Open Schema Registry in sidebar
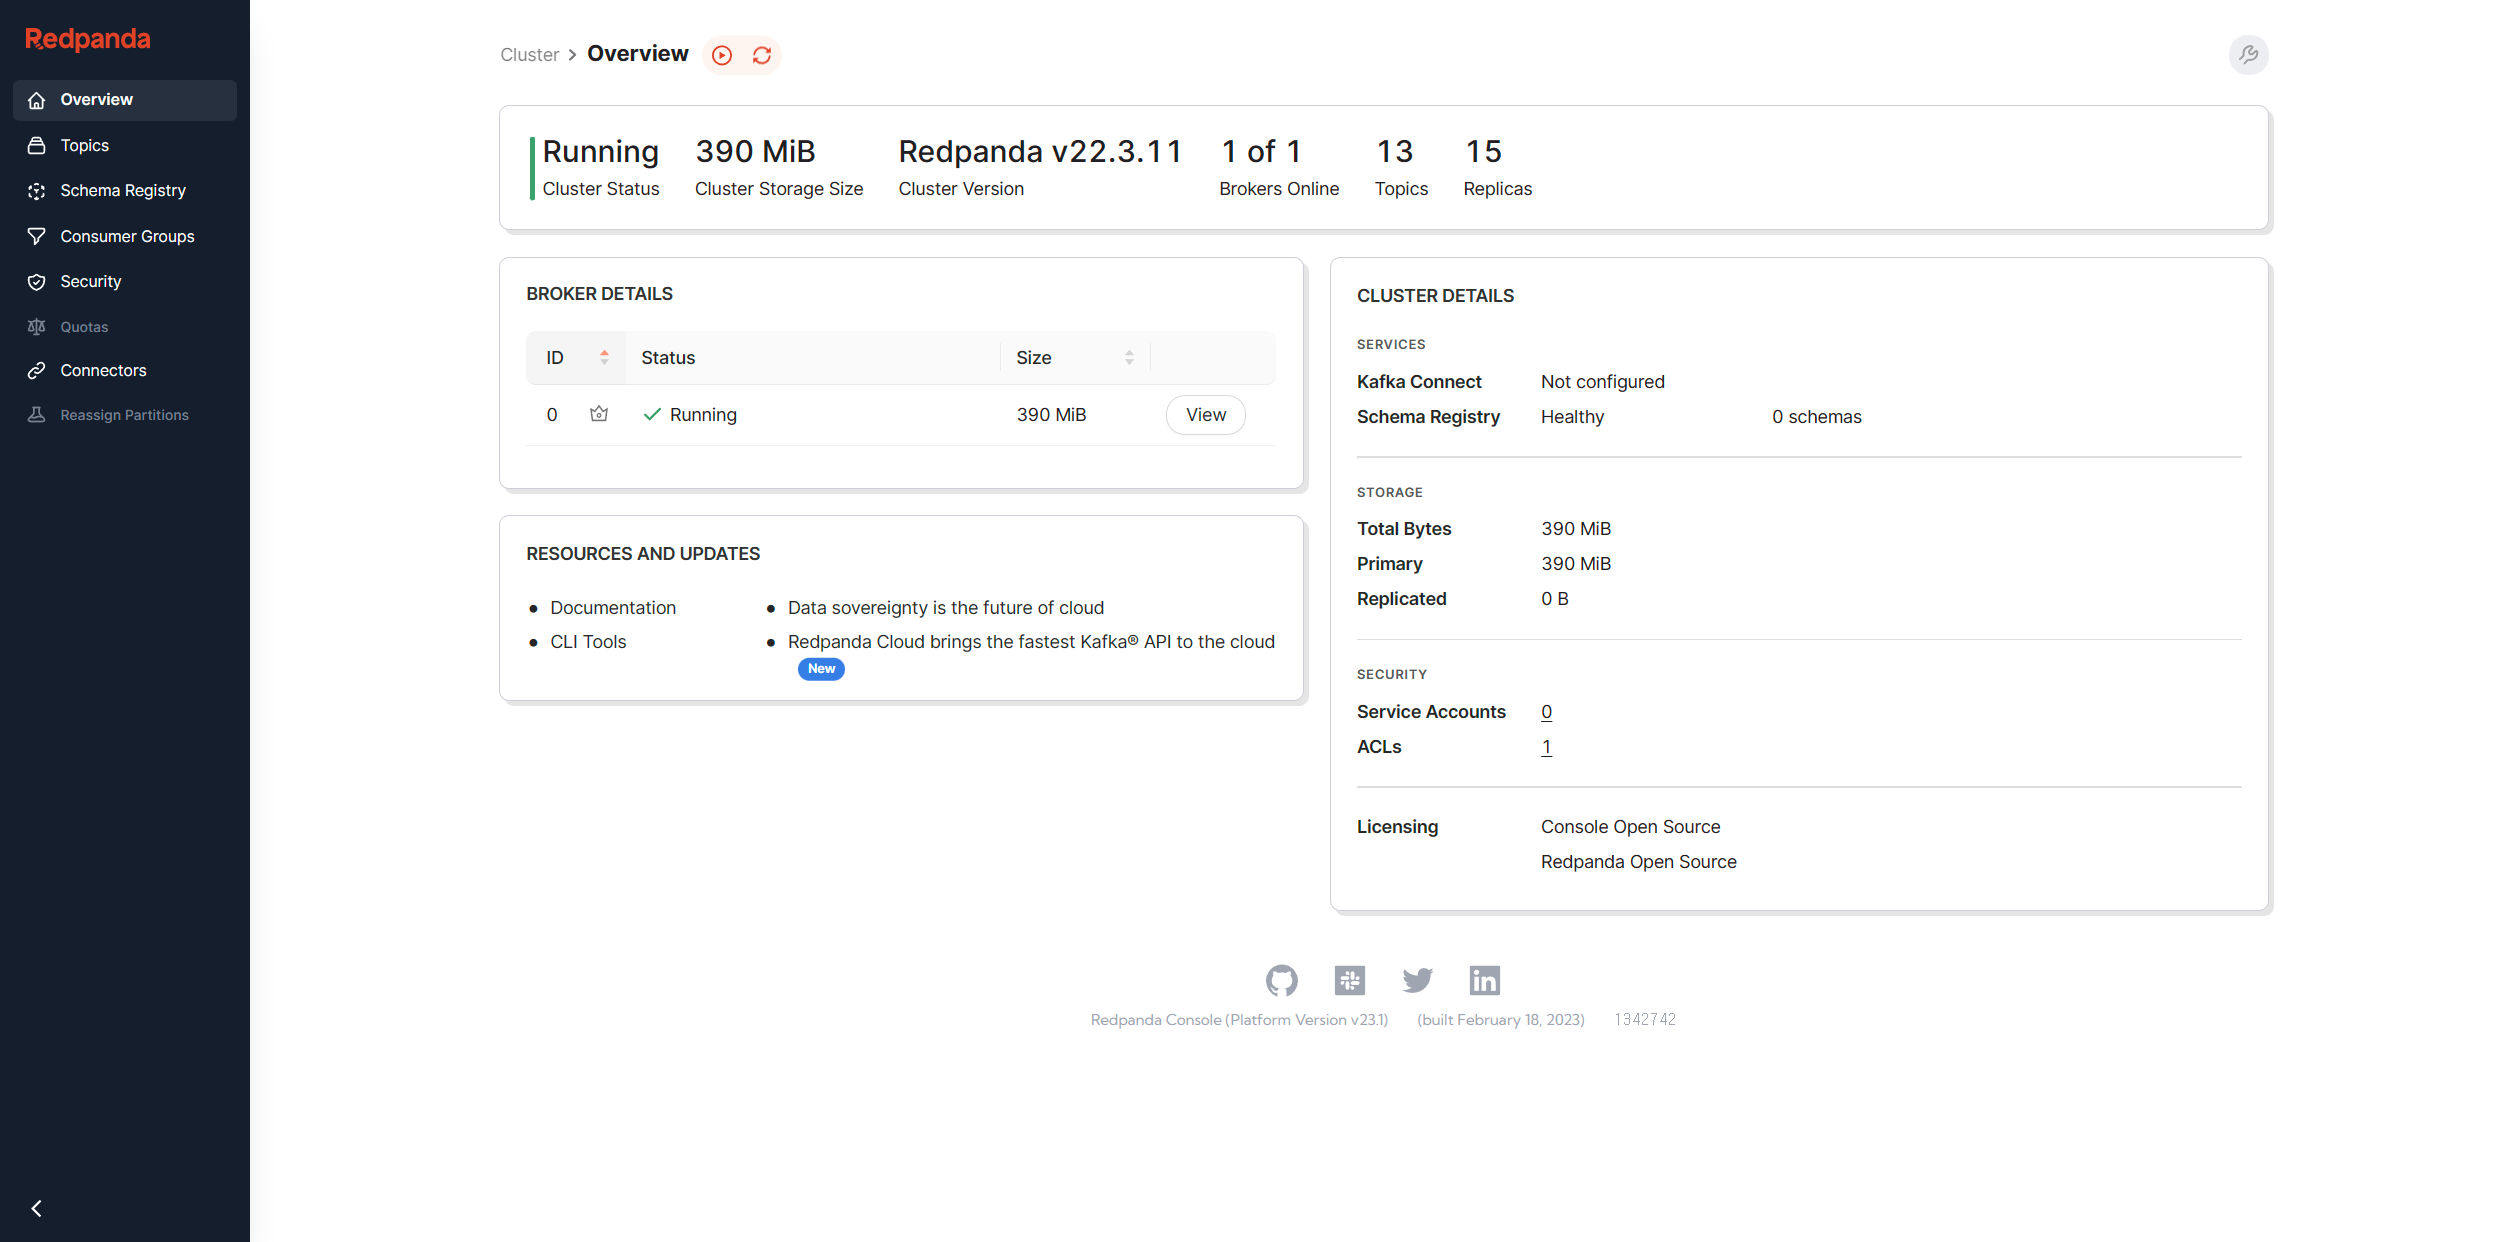 123,191
